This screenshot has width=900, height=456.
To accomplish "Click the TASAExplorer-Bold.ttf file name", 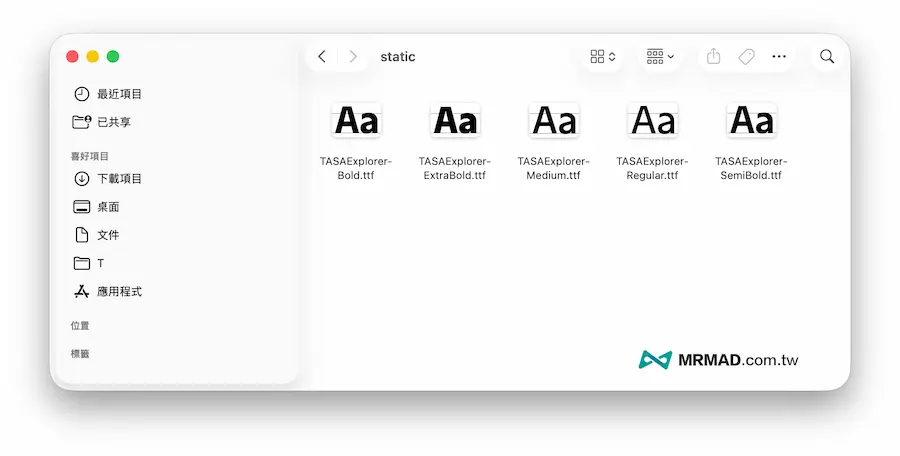I will 356,168.
